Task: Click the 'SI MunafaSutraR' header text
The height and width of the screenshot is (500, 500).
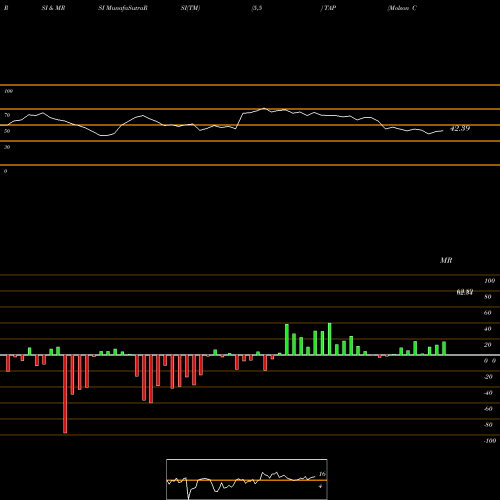Action: click(123, 8)
